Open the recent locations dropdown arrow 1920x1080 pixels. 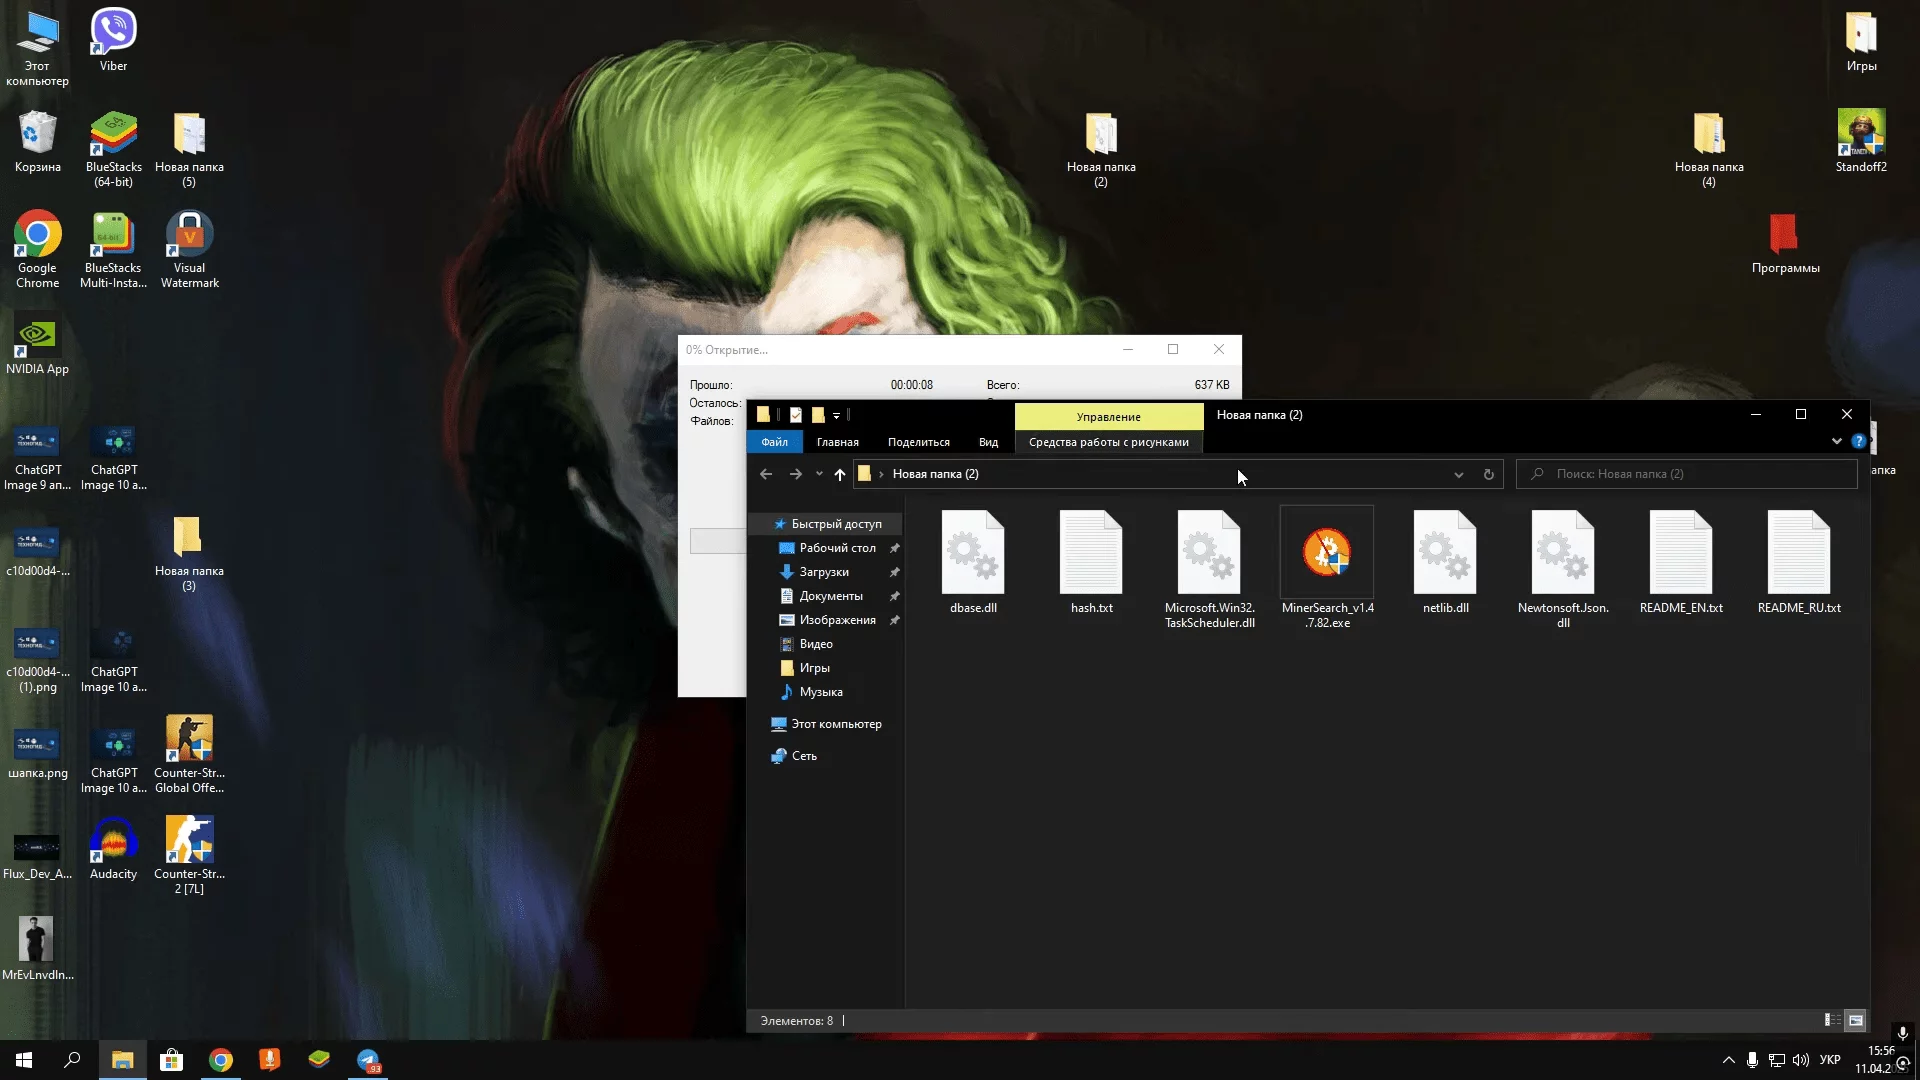(819, 474)
